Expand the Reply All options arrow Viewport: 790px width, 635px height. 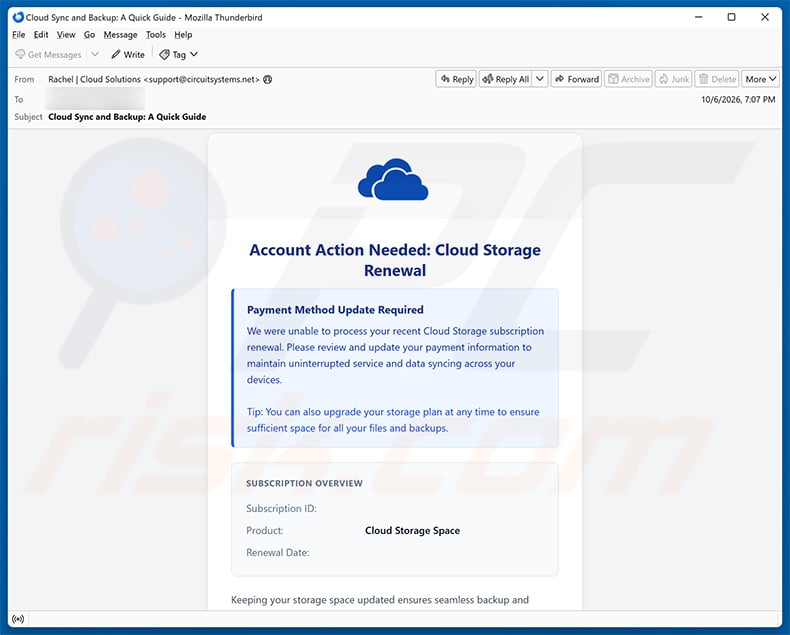tap(540, 79)
